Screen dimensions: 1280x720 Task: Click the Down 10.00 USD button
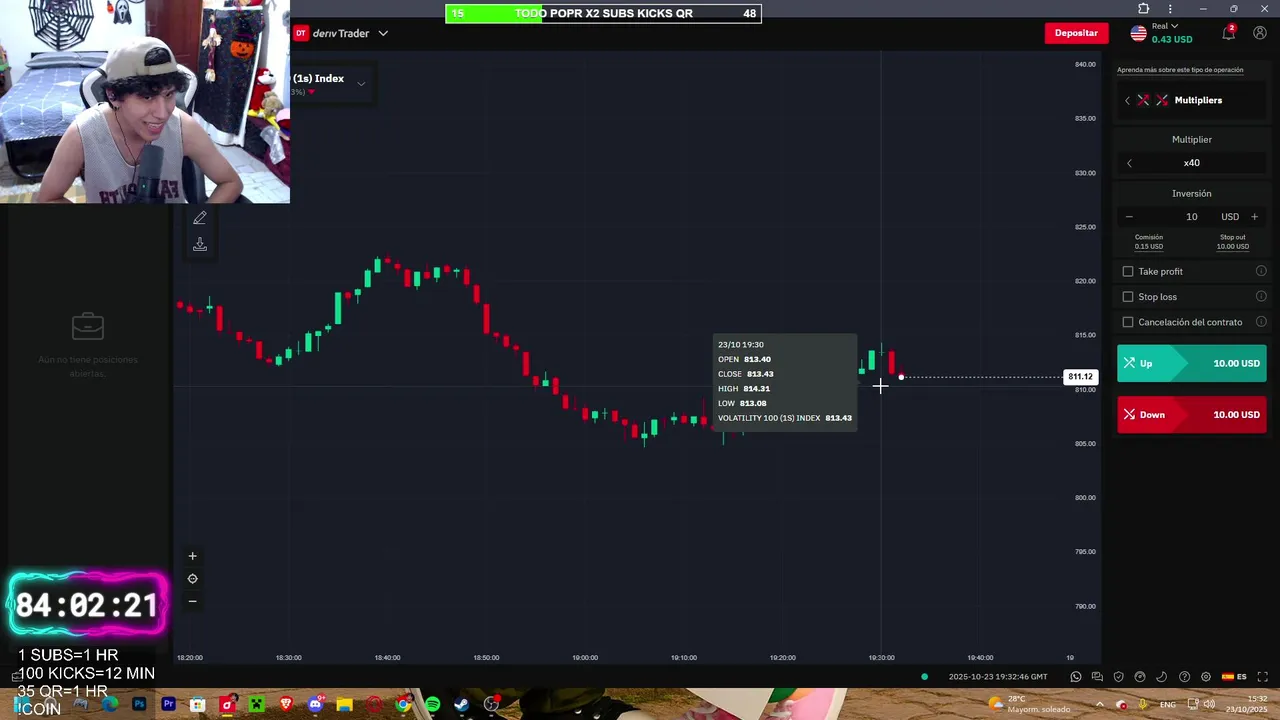pyautogui.click(x=1192, y=414)
